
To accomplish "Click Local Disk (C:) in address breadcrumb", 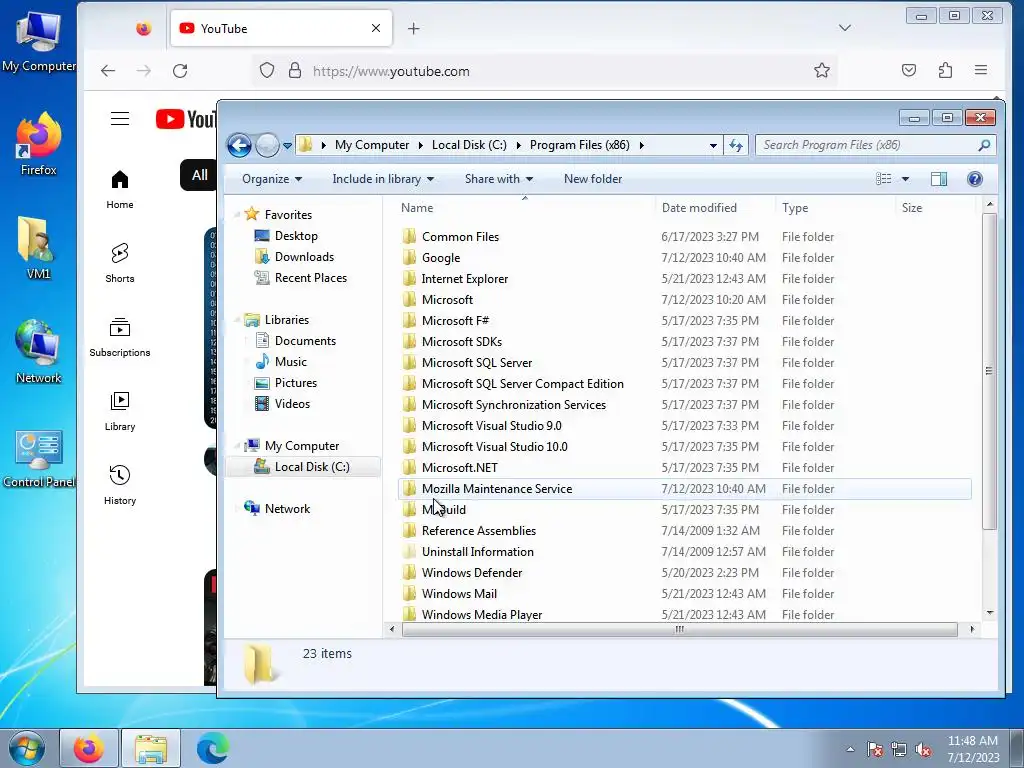I will [x=469, y=145].
